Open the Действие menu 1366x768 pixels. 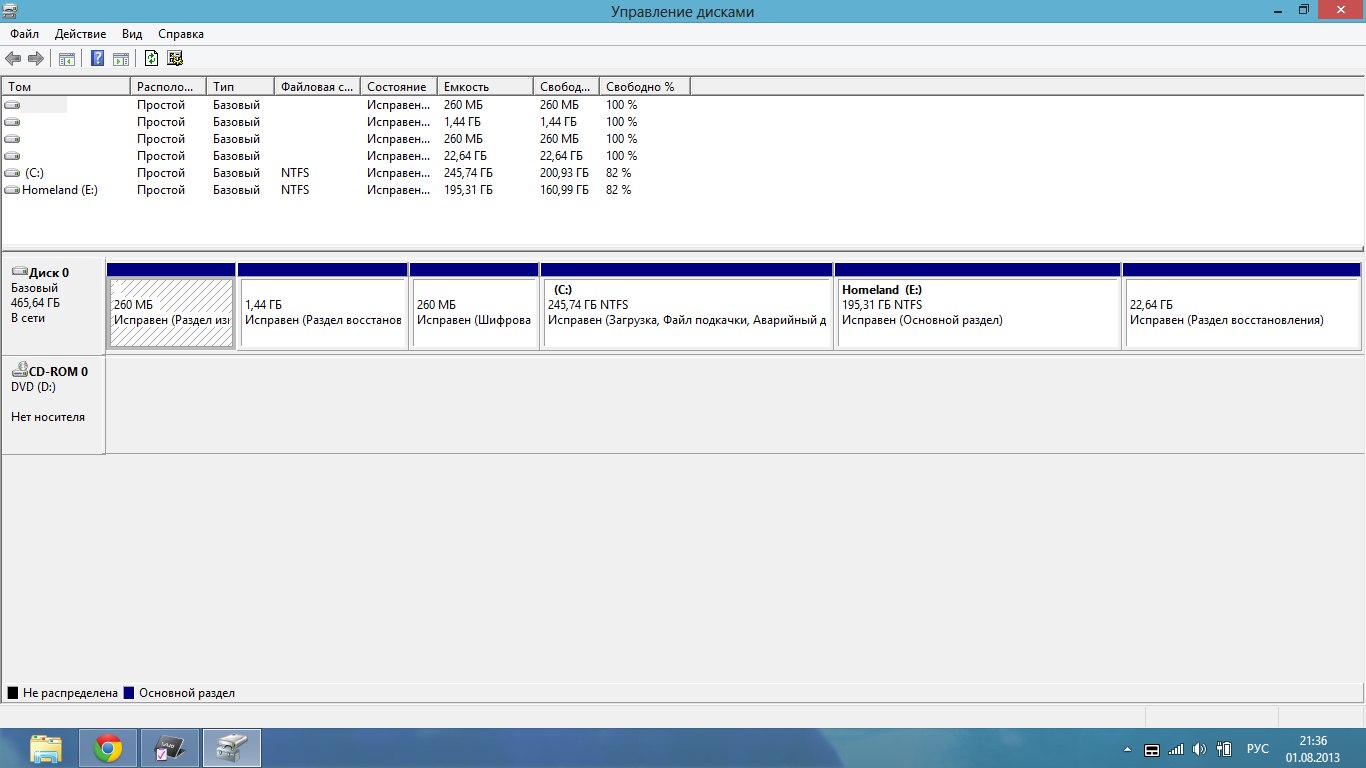coord(81,34)
